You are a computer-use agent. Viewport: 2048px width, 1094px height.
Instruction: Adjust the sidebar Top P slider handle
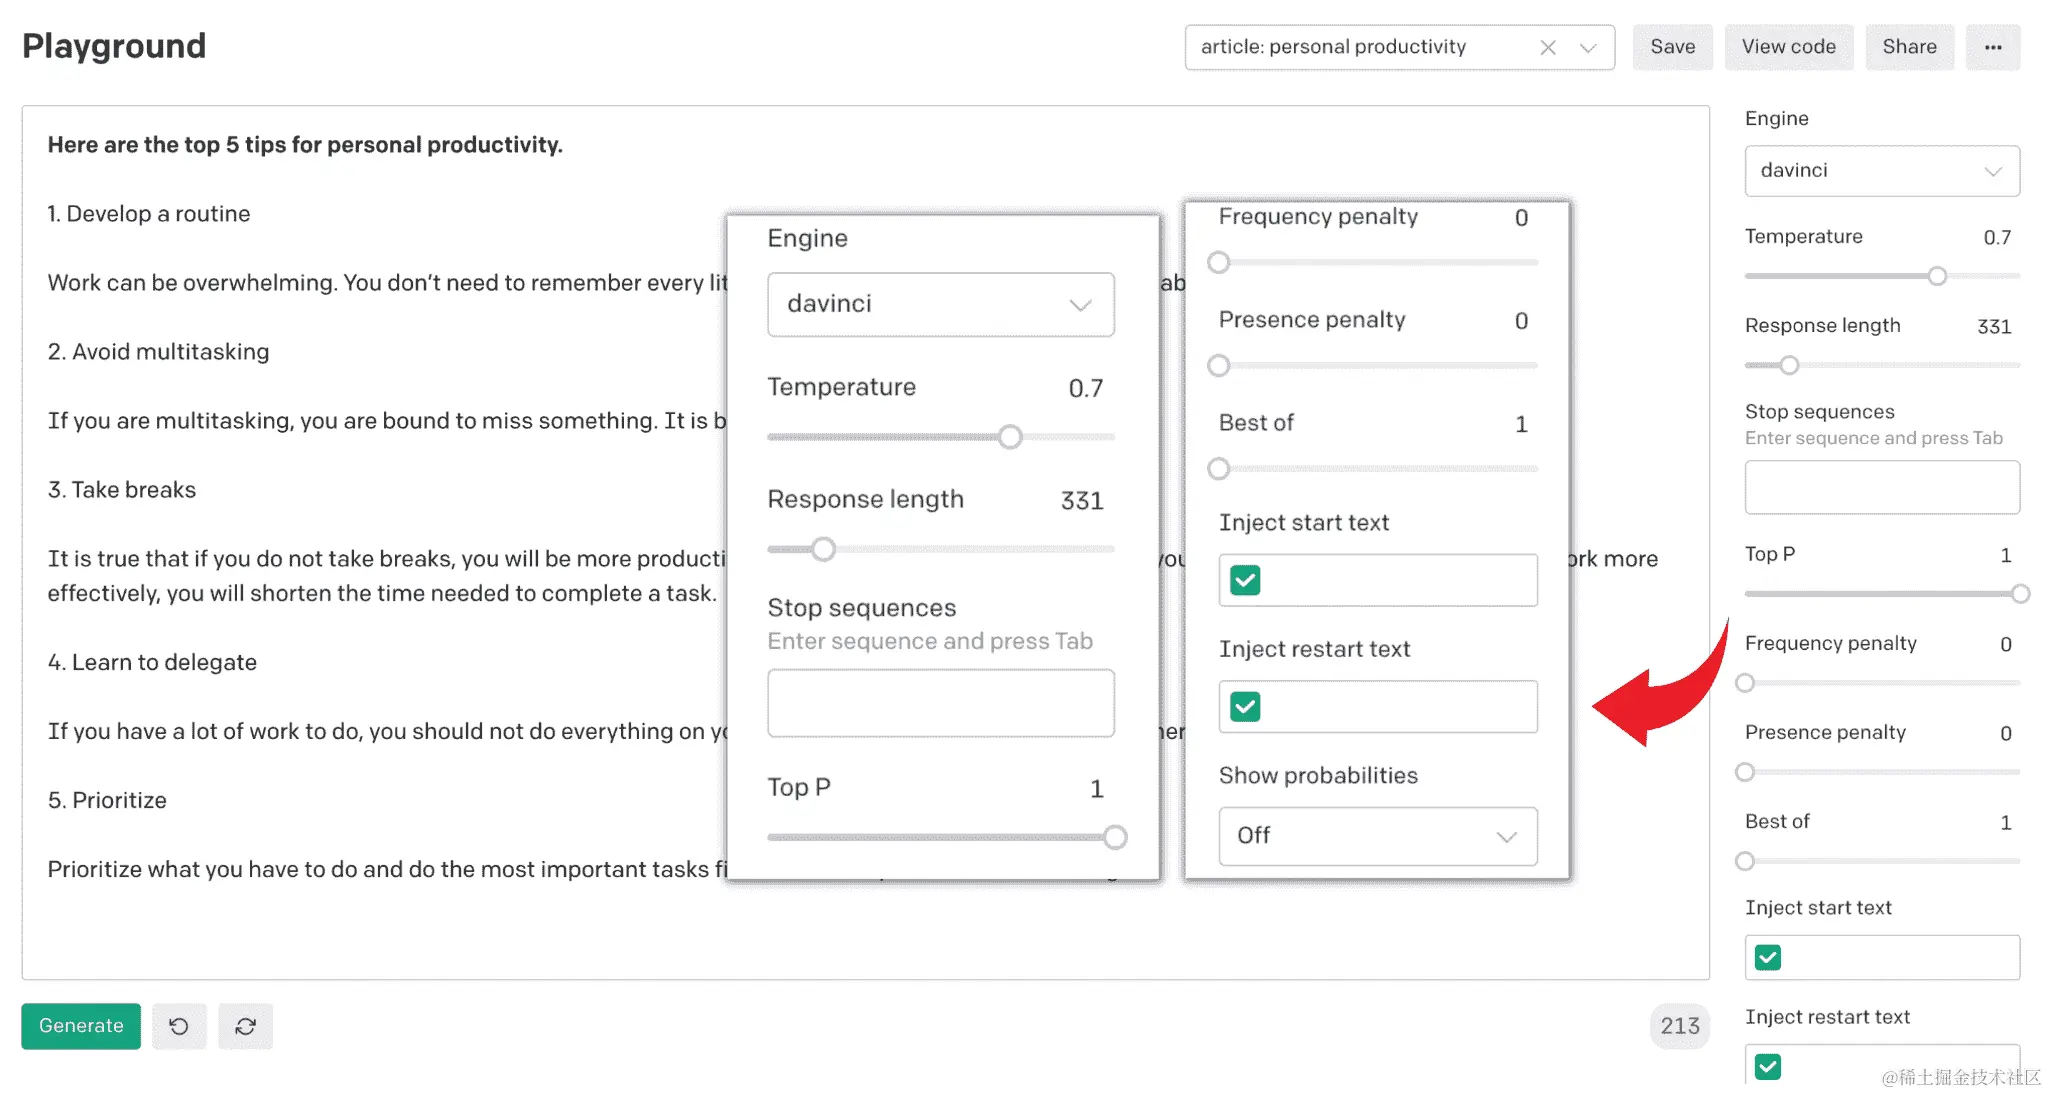coord(2020,594)
